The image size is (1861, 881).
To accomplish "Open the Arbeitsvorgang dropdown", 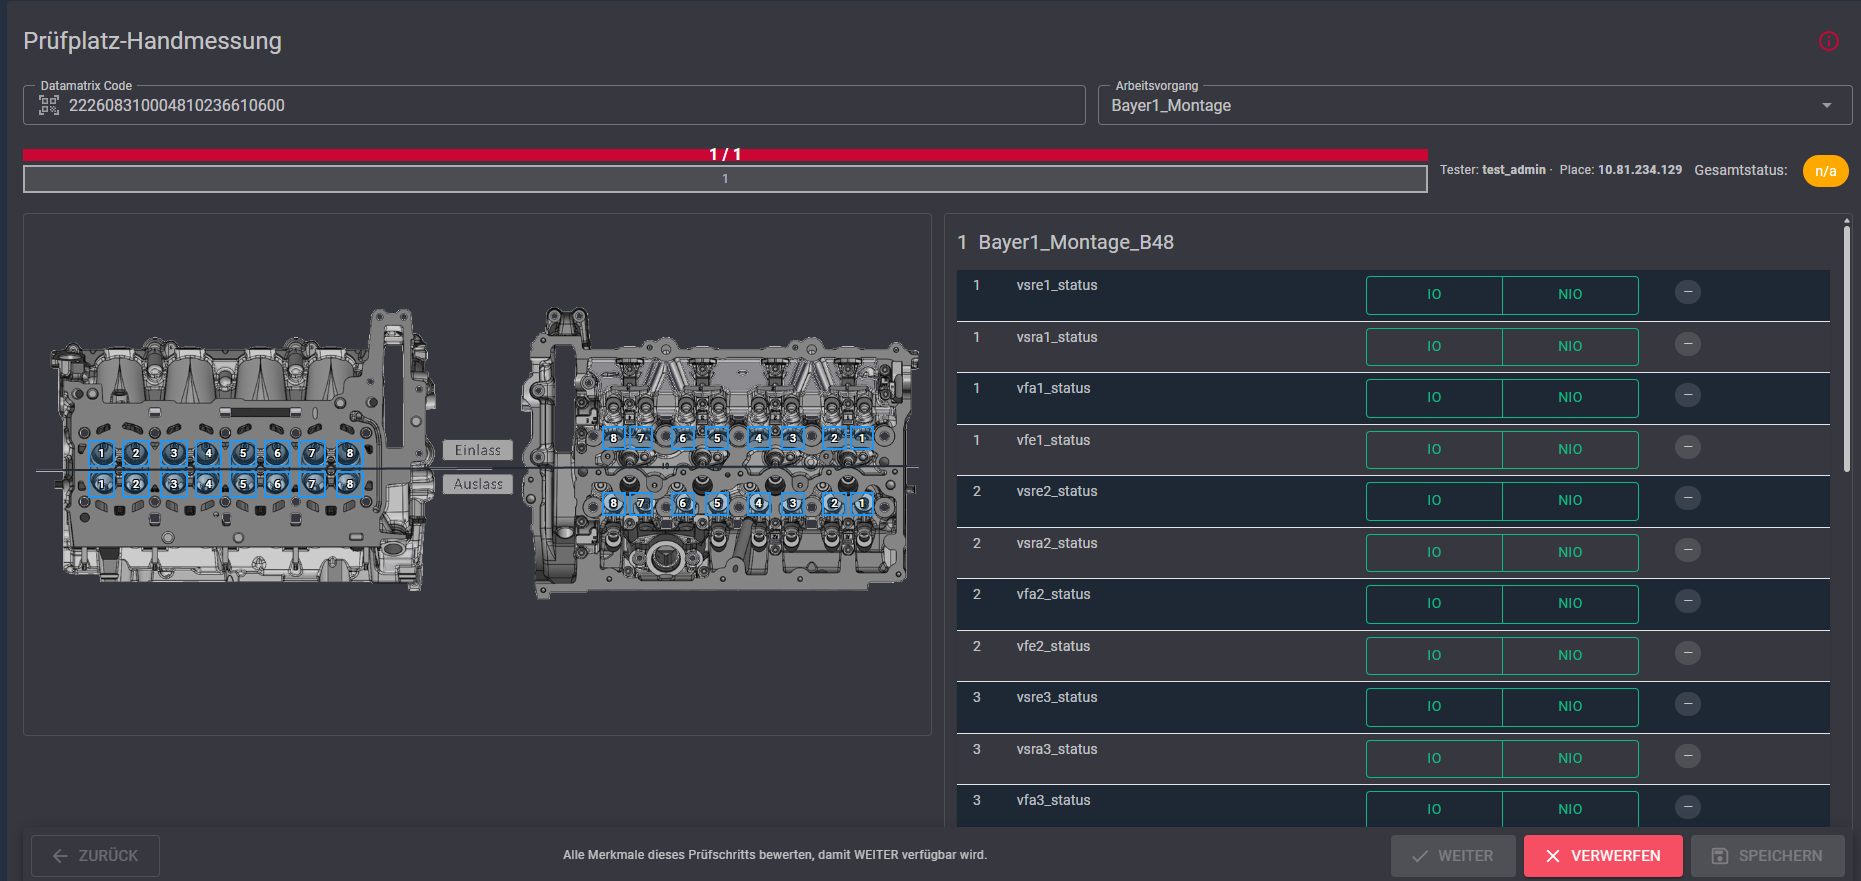I will [x=1475, y=105].
